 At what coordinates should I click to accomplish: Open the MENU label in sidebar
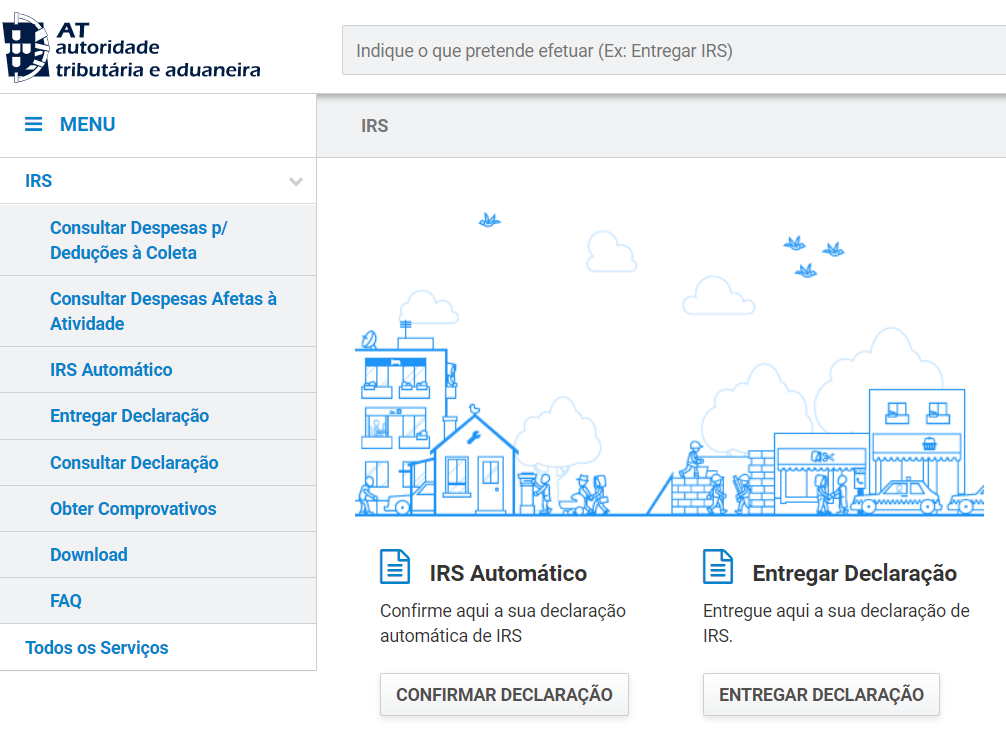[87, 125]
